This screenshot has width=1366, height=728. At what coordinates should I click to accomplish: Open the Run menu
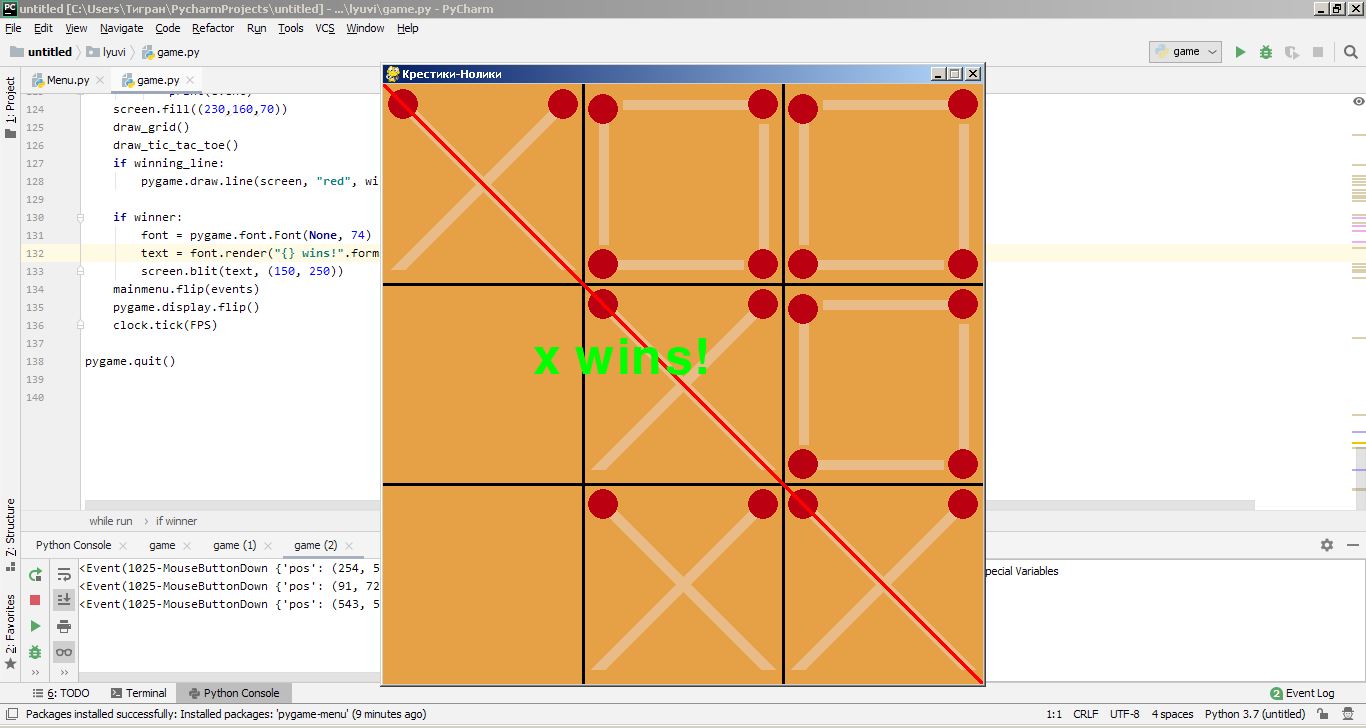point(257,28)
